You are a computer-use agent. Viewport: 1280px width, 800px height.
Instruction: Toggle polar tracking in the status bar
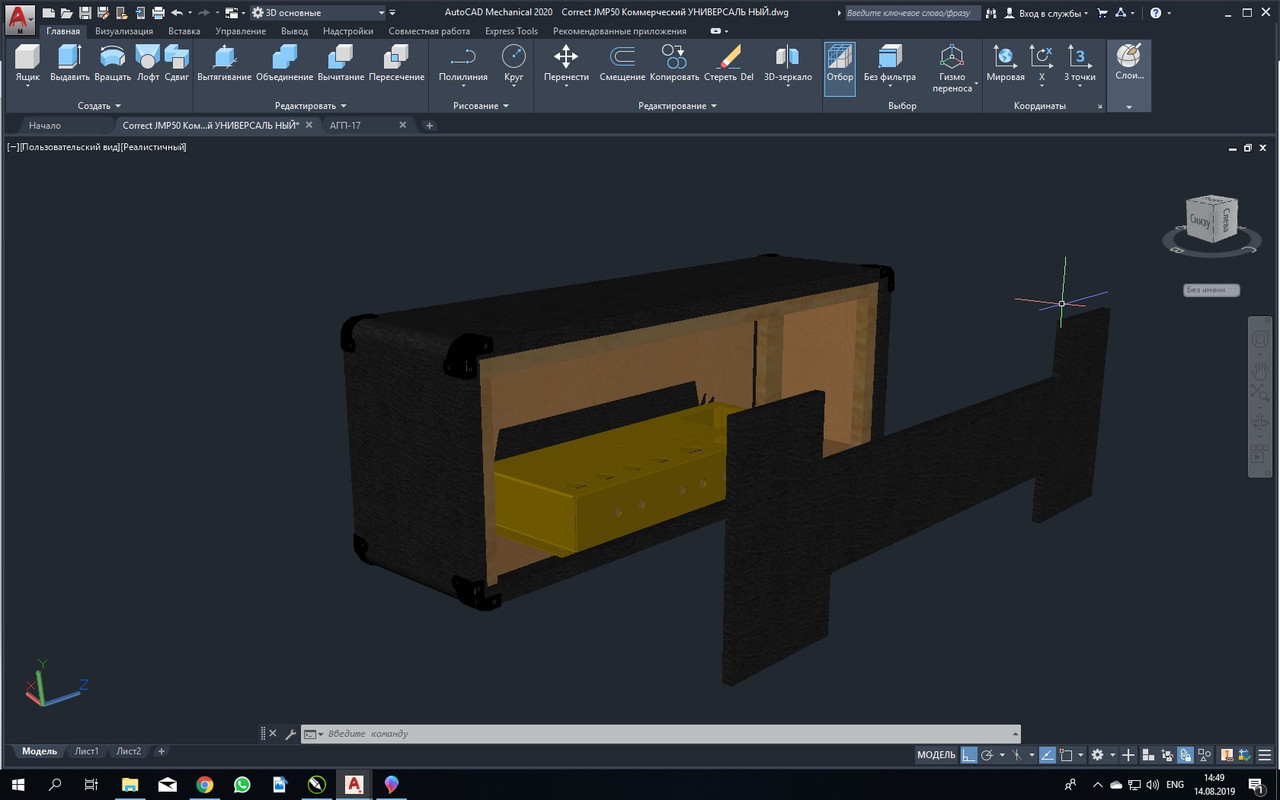coord(987,755)
